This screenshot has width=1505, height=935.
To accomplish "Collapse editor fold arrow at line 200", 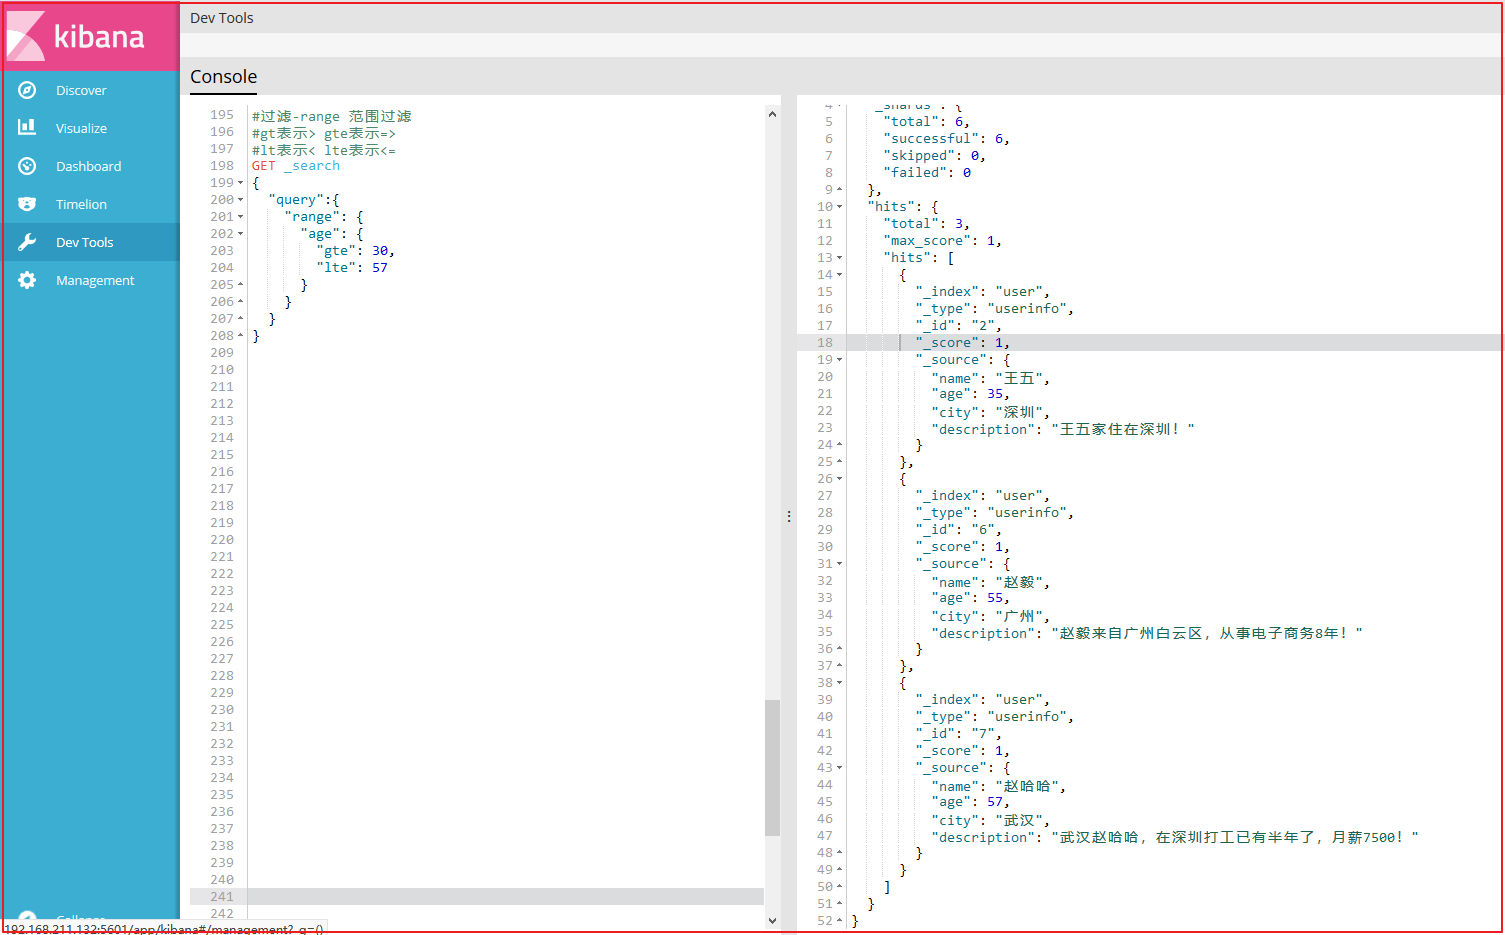I will click(x=241, y=200).
